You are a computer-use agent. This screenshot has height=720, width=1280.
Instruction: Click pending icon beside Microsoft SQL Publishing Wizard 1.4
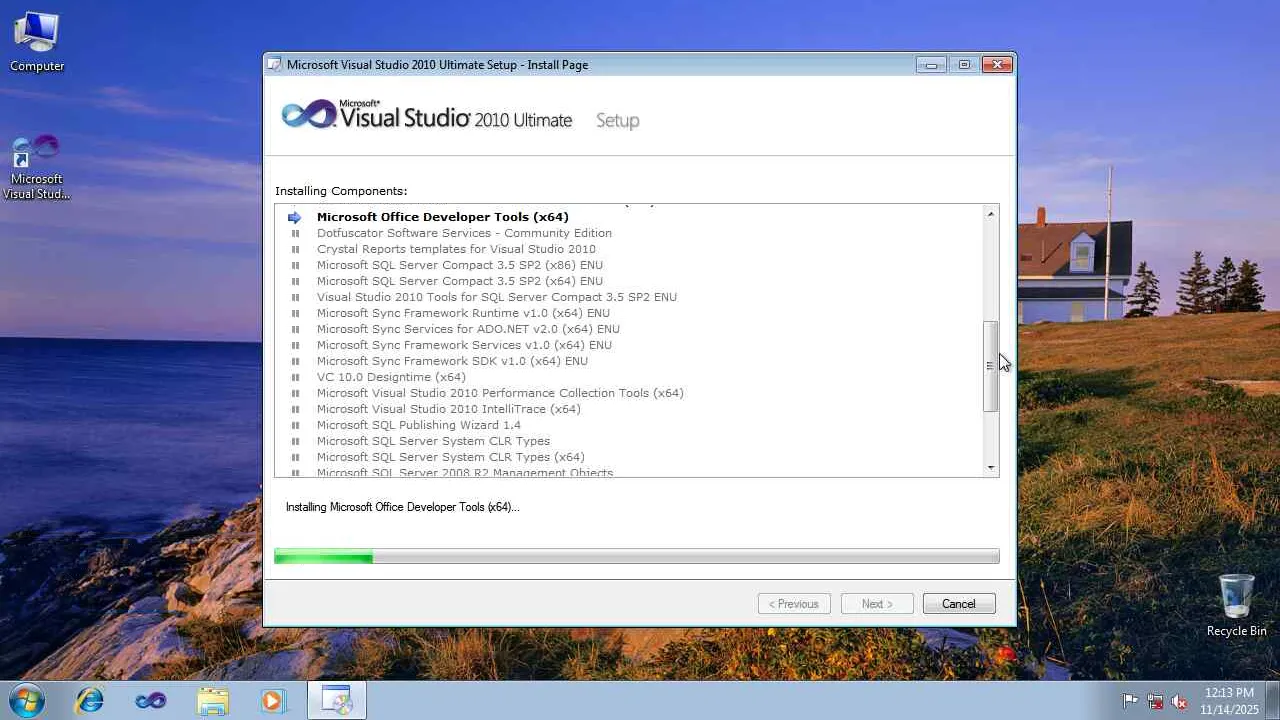click(295, 425)
